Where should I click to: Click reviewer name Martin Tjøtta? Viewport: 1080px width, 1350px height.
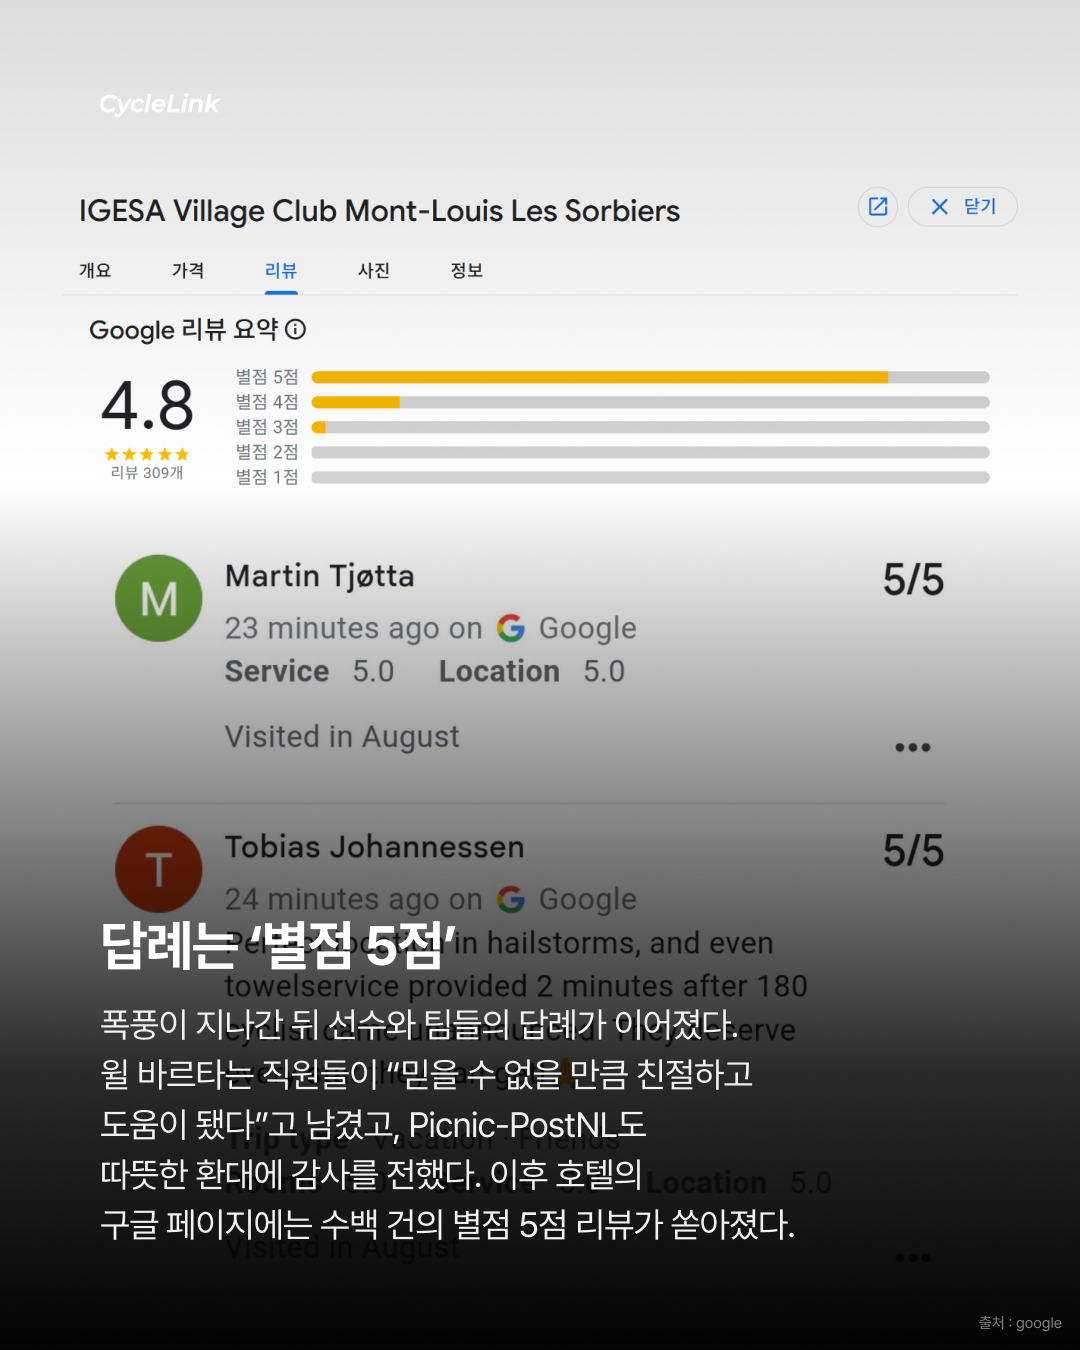pos(320,576)
